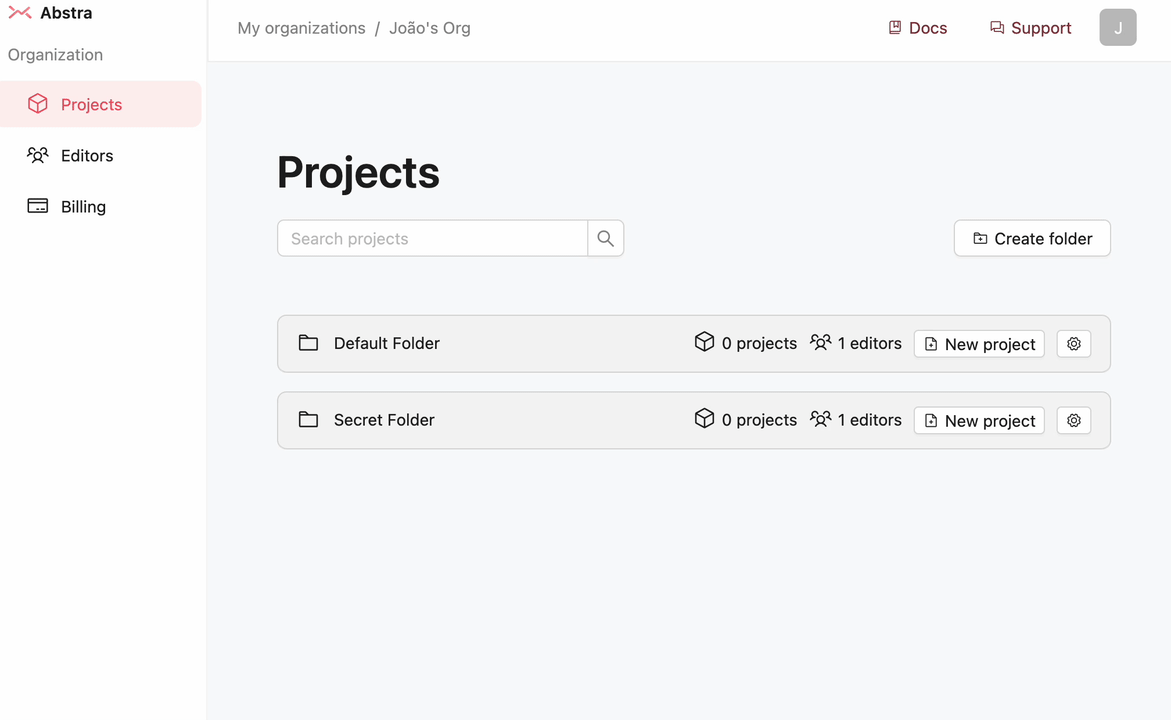Screen dimensions: 1171x720
Task: Go to the Editors sidebar section
Action: click(87, 155)
